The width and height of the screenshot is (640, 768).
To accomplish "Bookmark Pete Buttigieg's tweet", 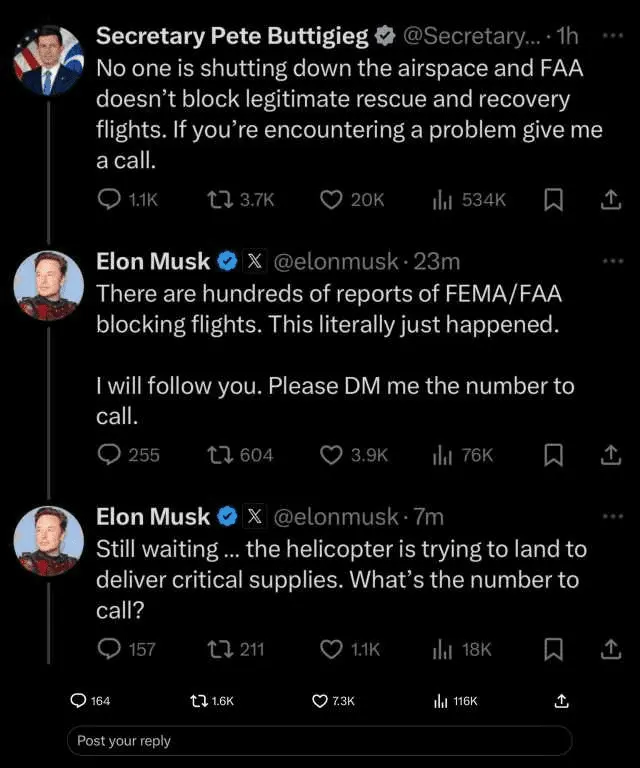I will pos(552,200).
